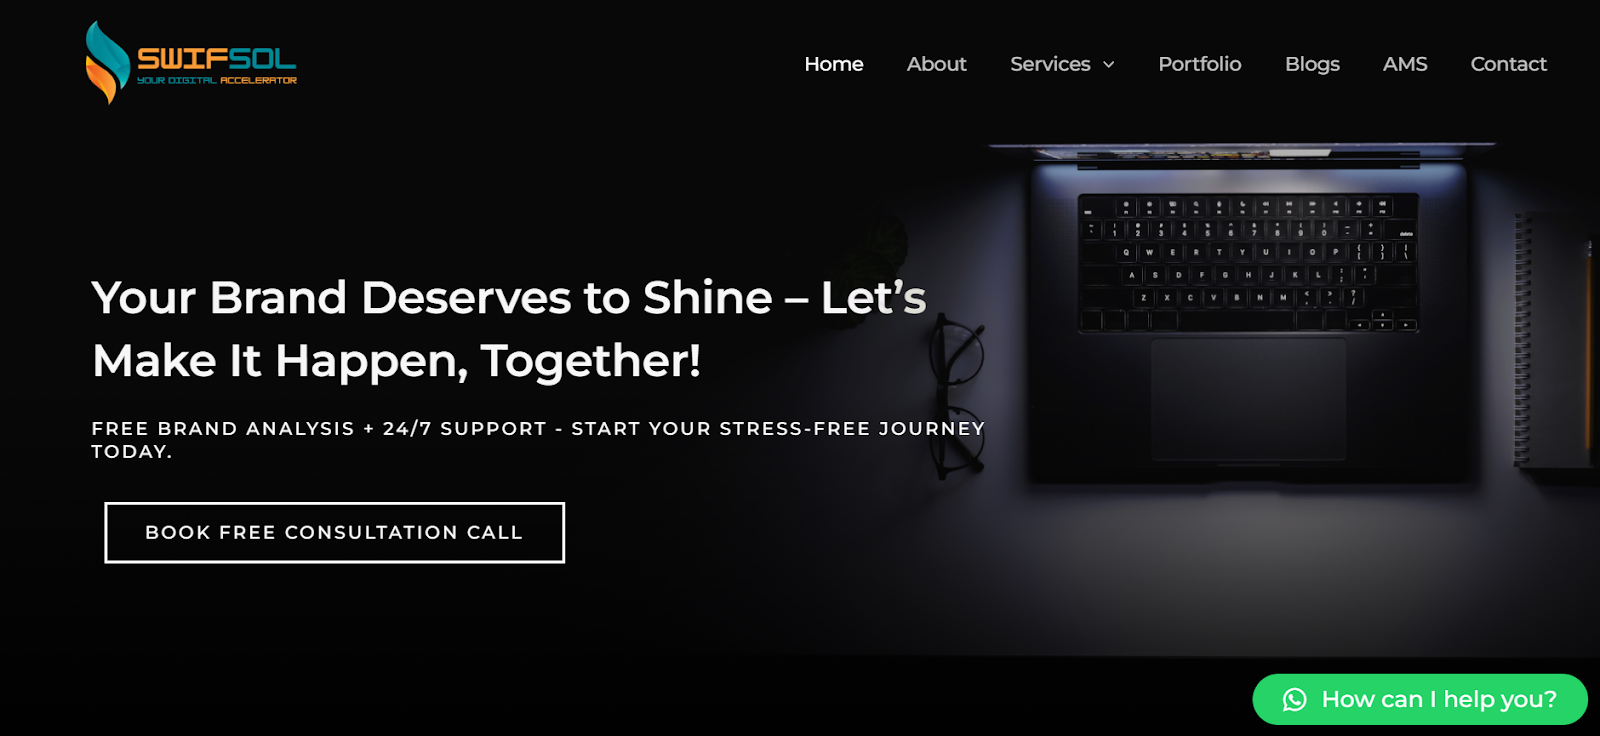Click the eyeglasses in the background photo

point(957,400)
